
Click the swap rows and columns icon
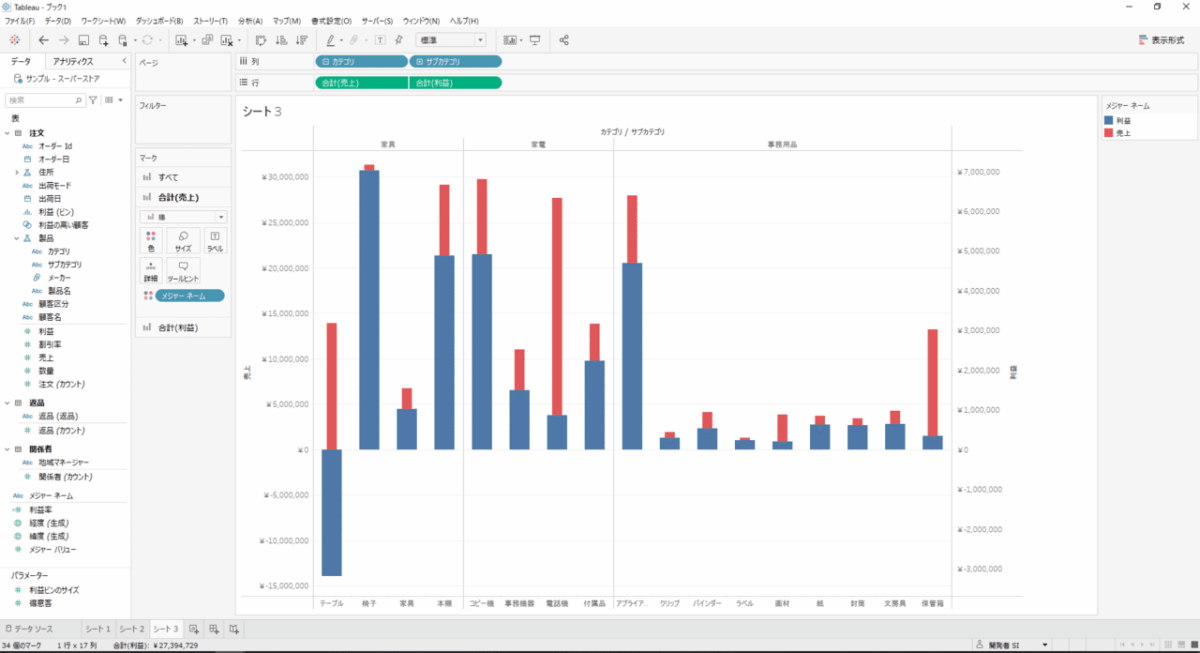(260, 40)
